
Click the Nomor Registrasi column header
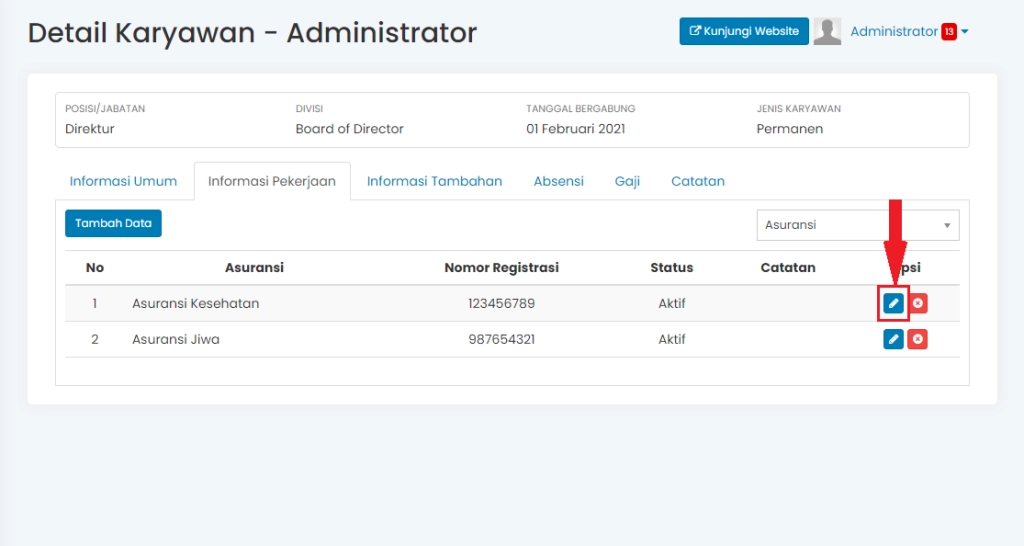pyautogui.click(x=501, y=267)
